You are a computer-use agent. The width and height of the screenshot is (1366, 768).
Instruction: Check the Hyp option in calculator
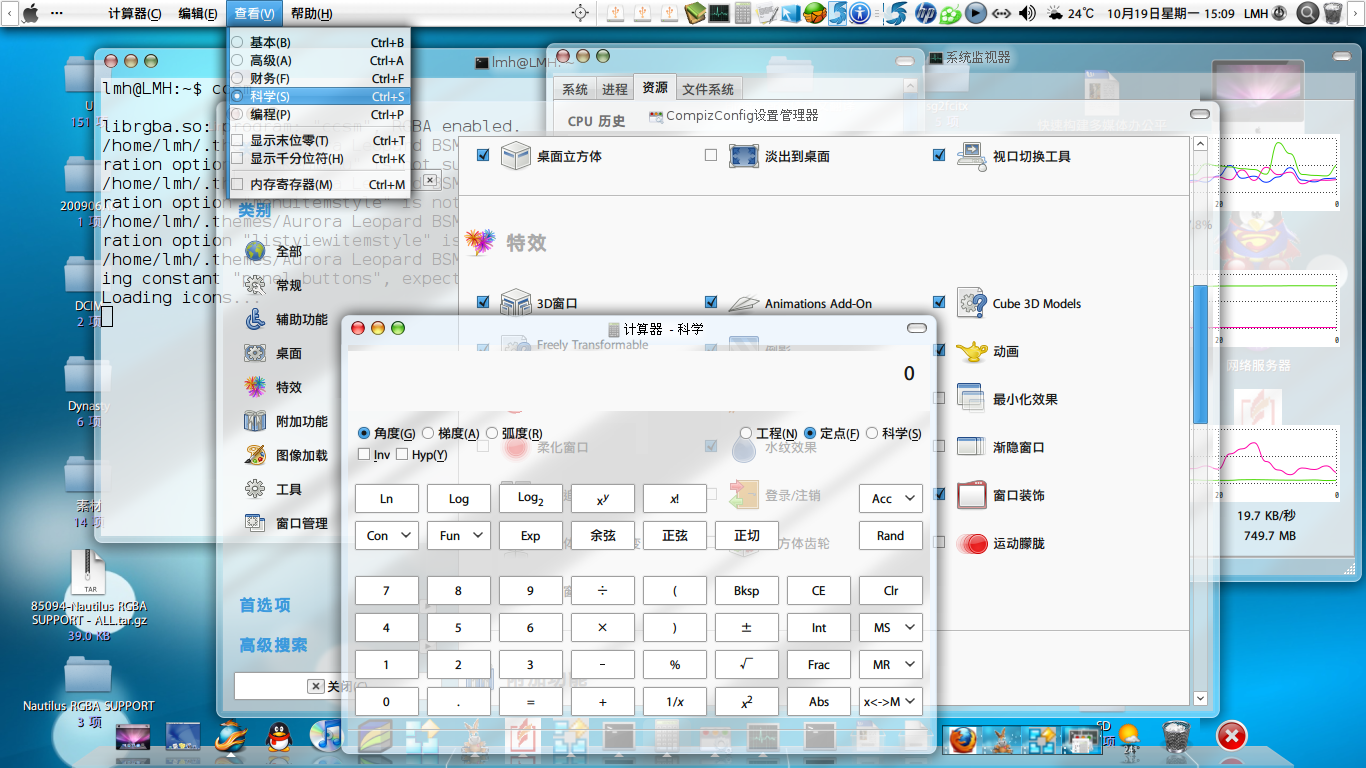402,454
